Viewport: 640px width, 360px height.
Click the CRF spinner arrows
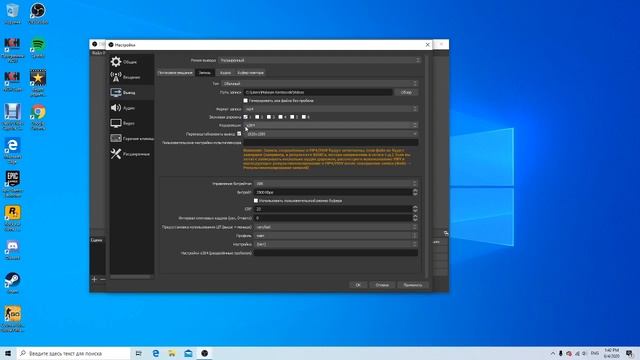tap(415, 209)
